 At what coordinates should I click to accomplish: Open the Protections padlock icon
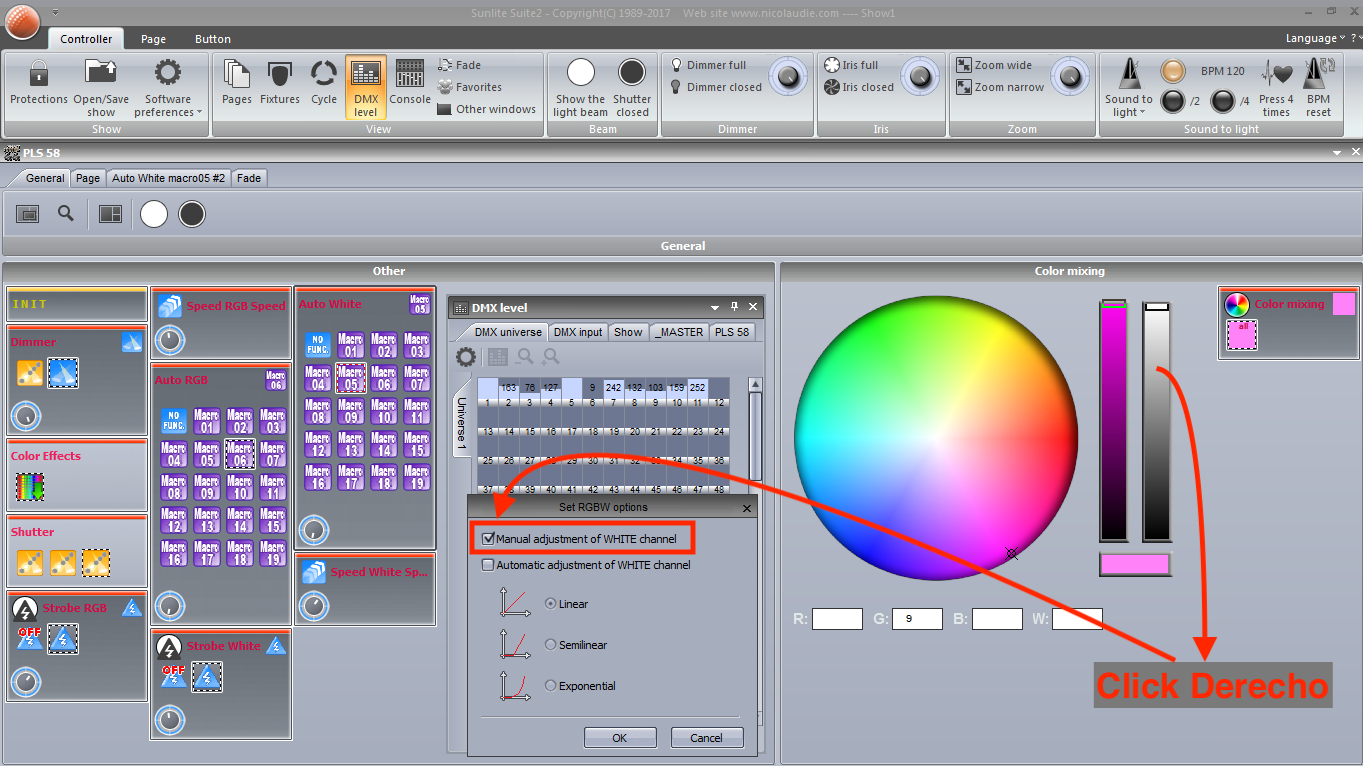point(39,73)
